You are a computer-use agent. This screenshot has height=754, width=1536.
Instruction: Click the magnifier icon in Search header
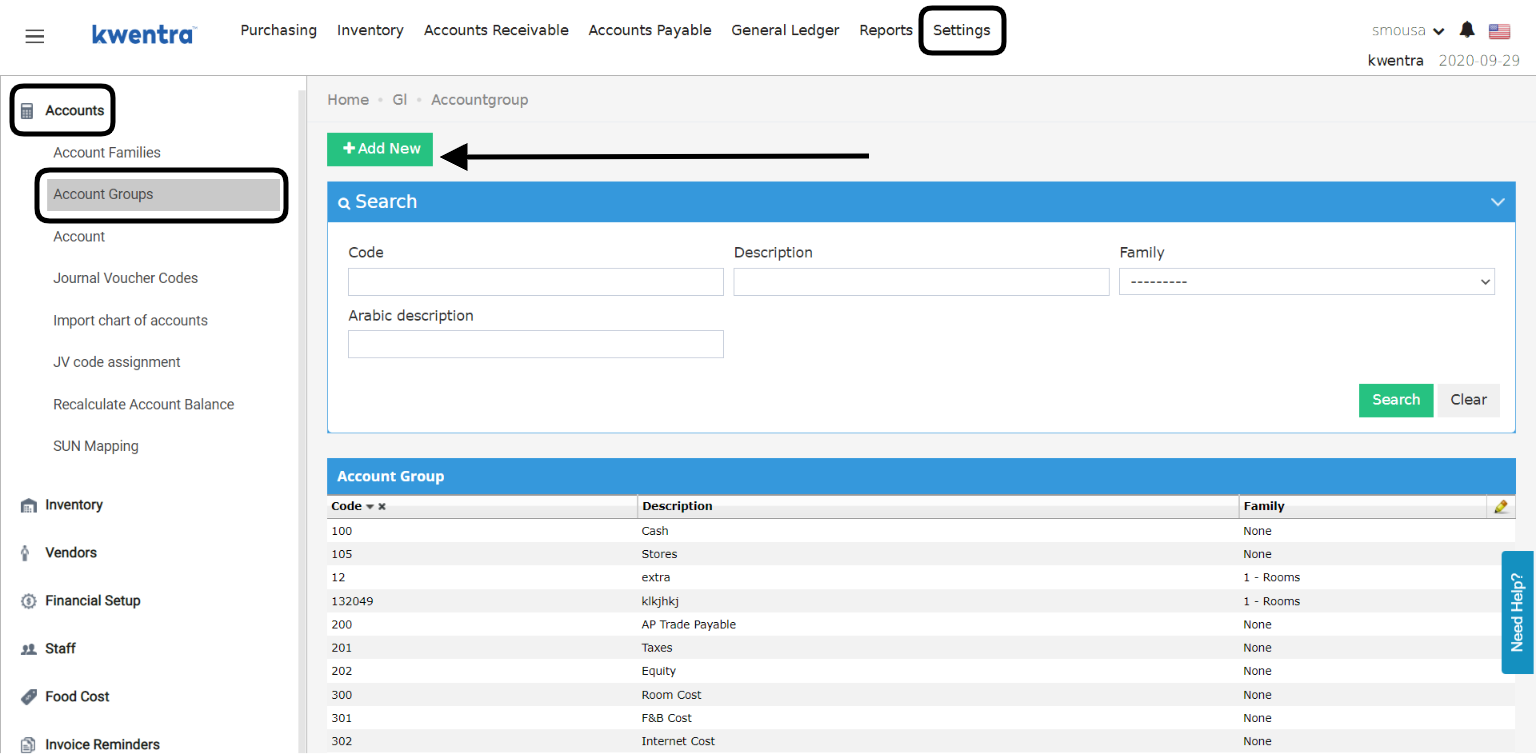344,203
